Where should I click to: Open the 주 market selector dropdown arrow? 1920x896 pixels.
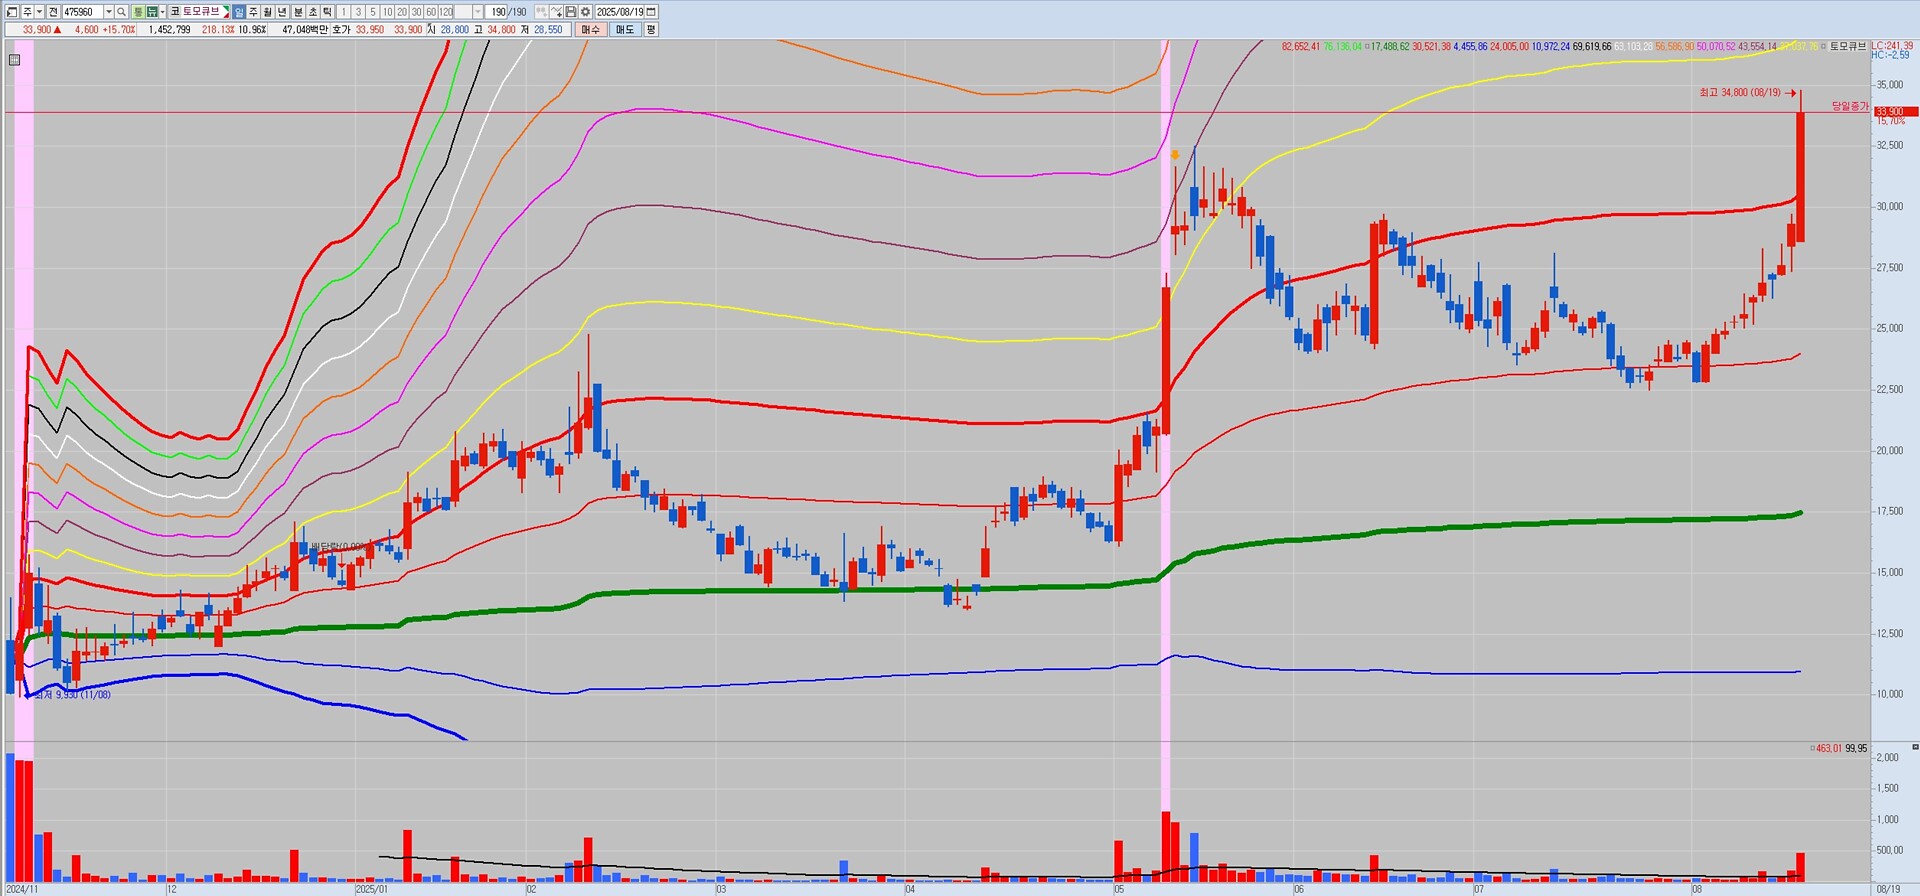click(38, 12)
